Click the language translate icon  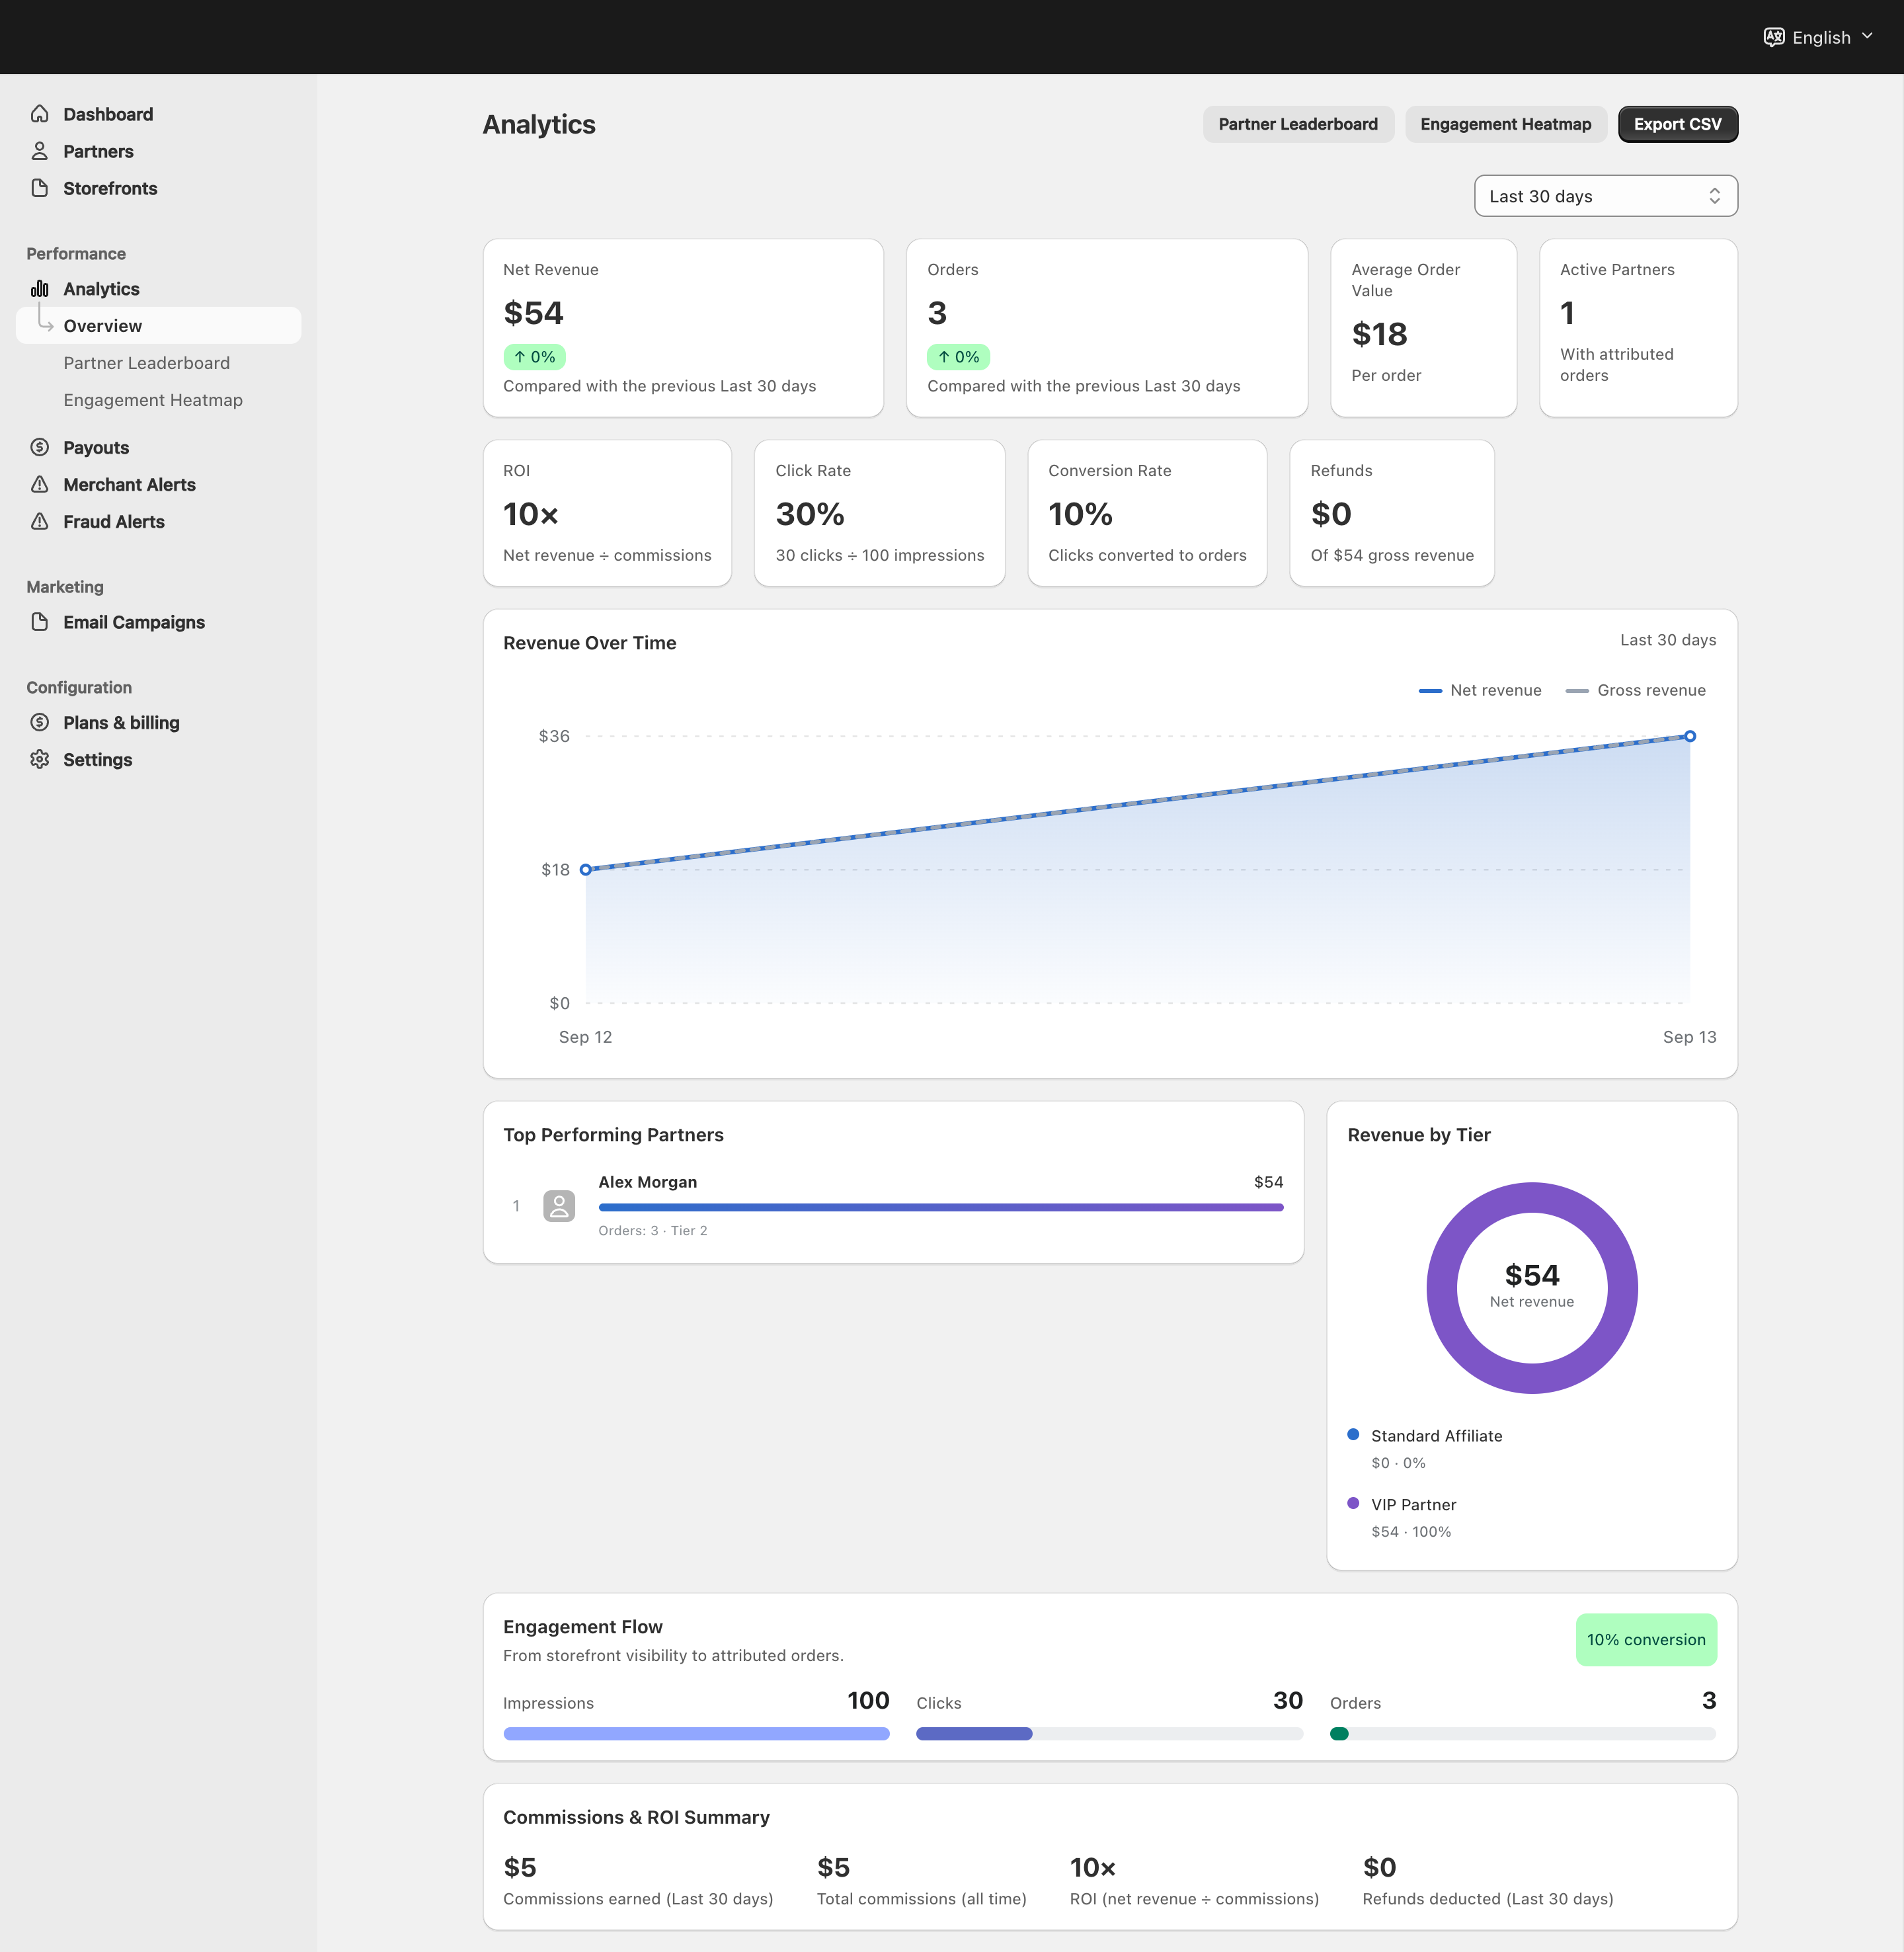coord(1774,37)
